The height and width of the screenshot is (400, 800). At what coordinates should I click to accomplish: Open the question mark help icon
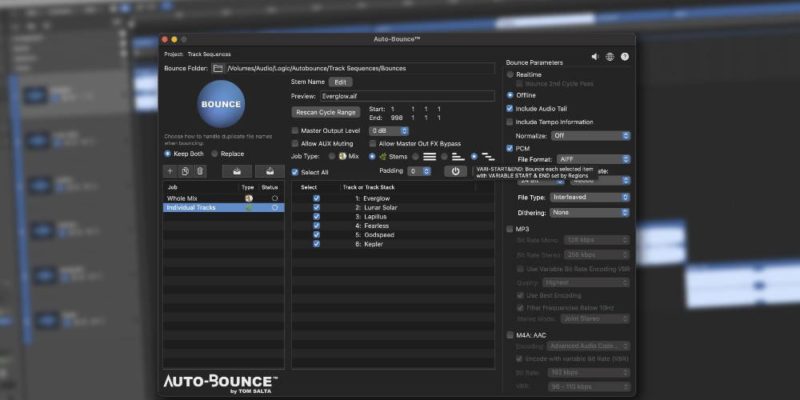pyautogui.click(x=624, y=57)
